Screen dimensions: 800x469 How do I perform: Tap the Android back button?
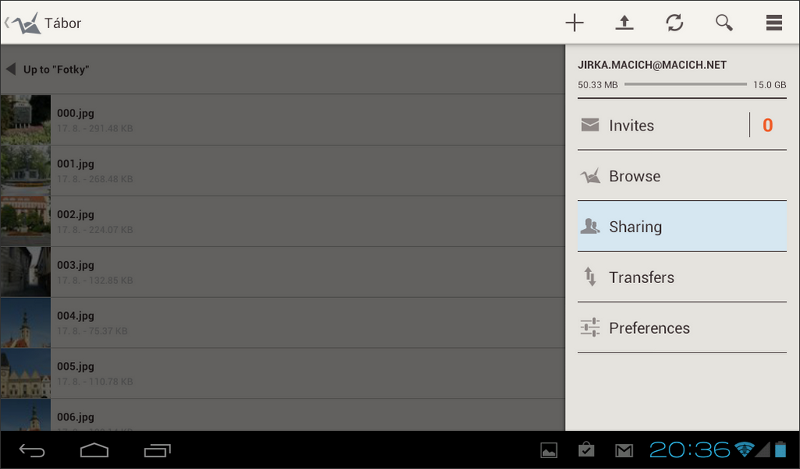click(32, 450)
